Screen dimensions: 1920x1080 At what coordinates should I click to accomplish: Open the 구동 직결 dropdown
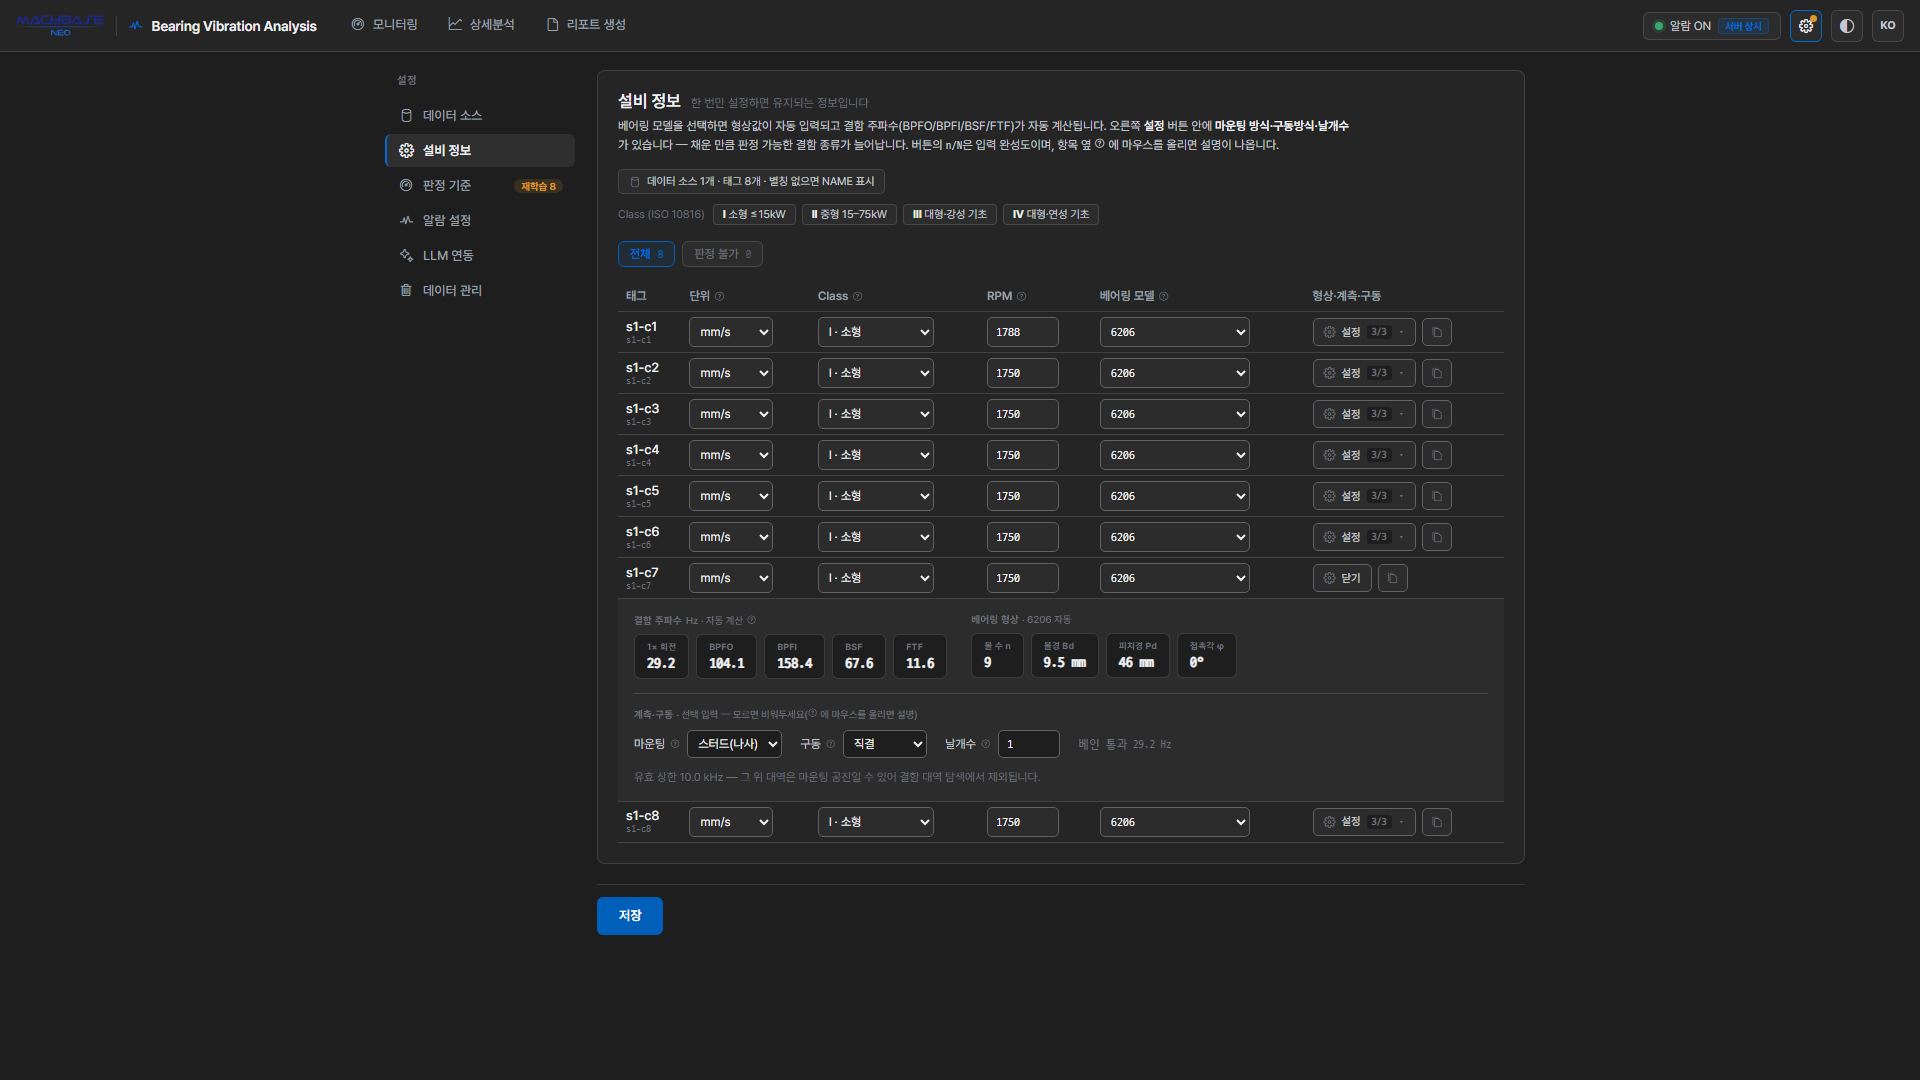[885, 744]
